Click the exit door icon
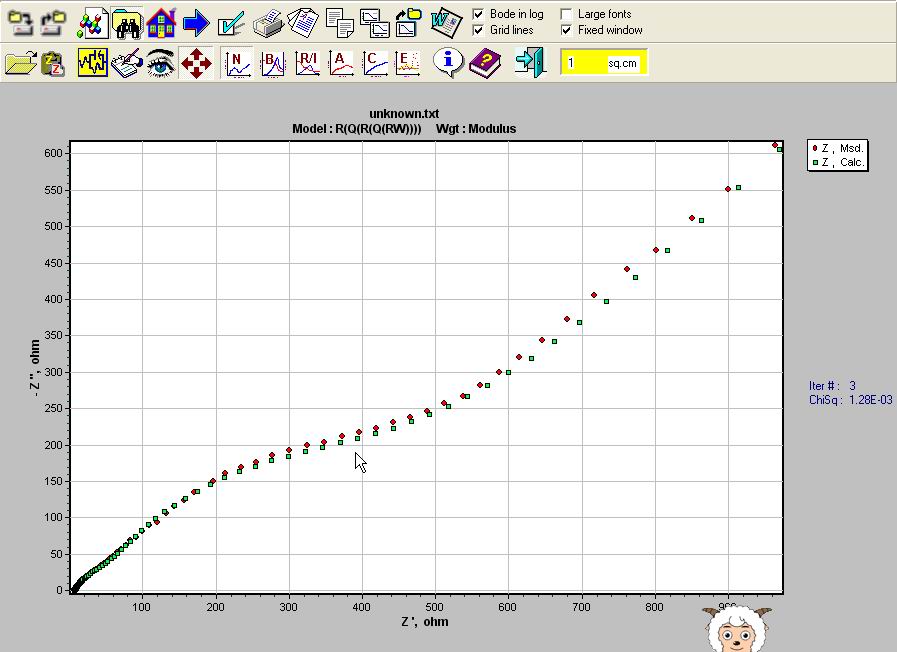This screenshot has height=652, width=897. (530, 63)
